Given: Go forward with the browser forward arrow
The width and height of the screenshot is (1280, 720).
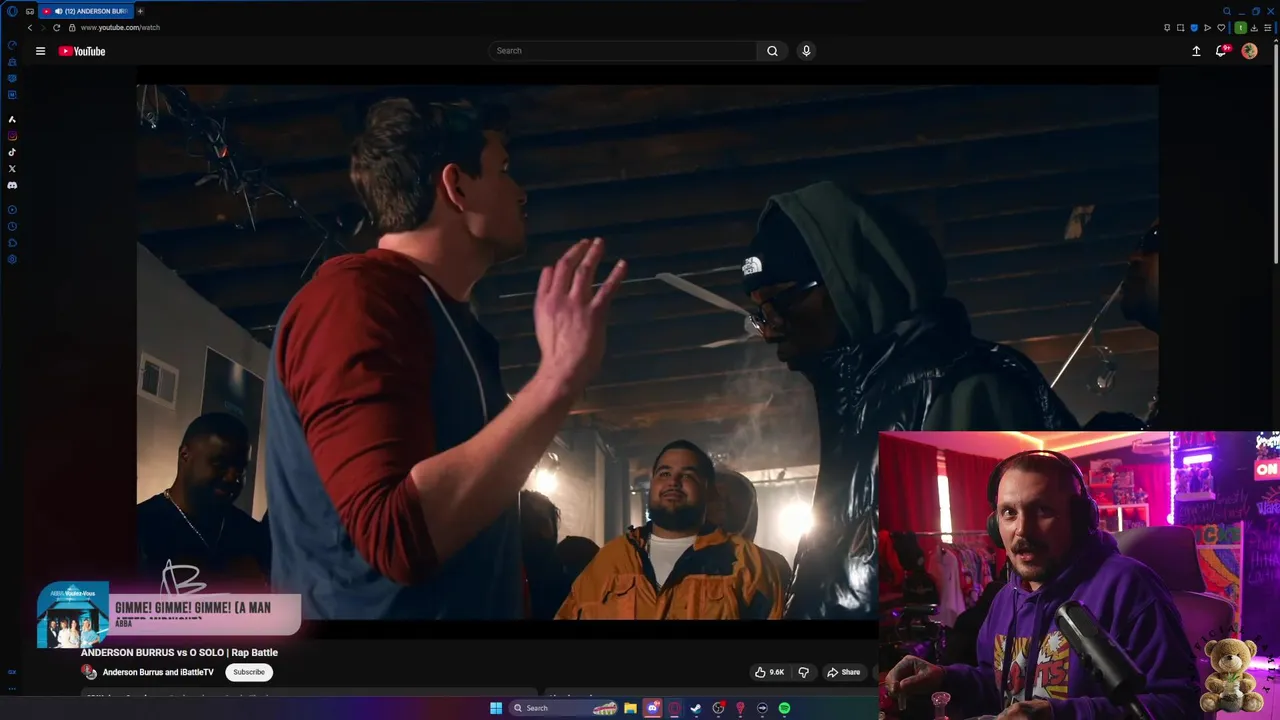Looking at the screenshot, I should [43, 28].
